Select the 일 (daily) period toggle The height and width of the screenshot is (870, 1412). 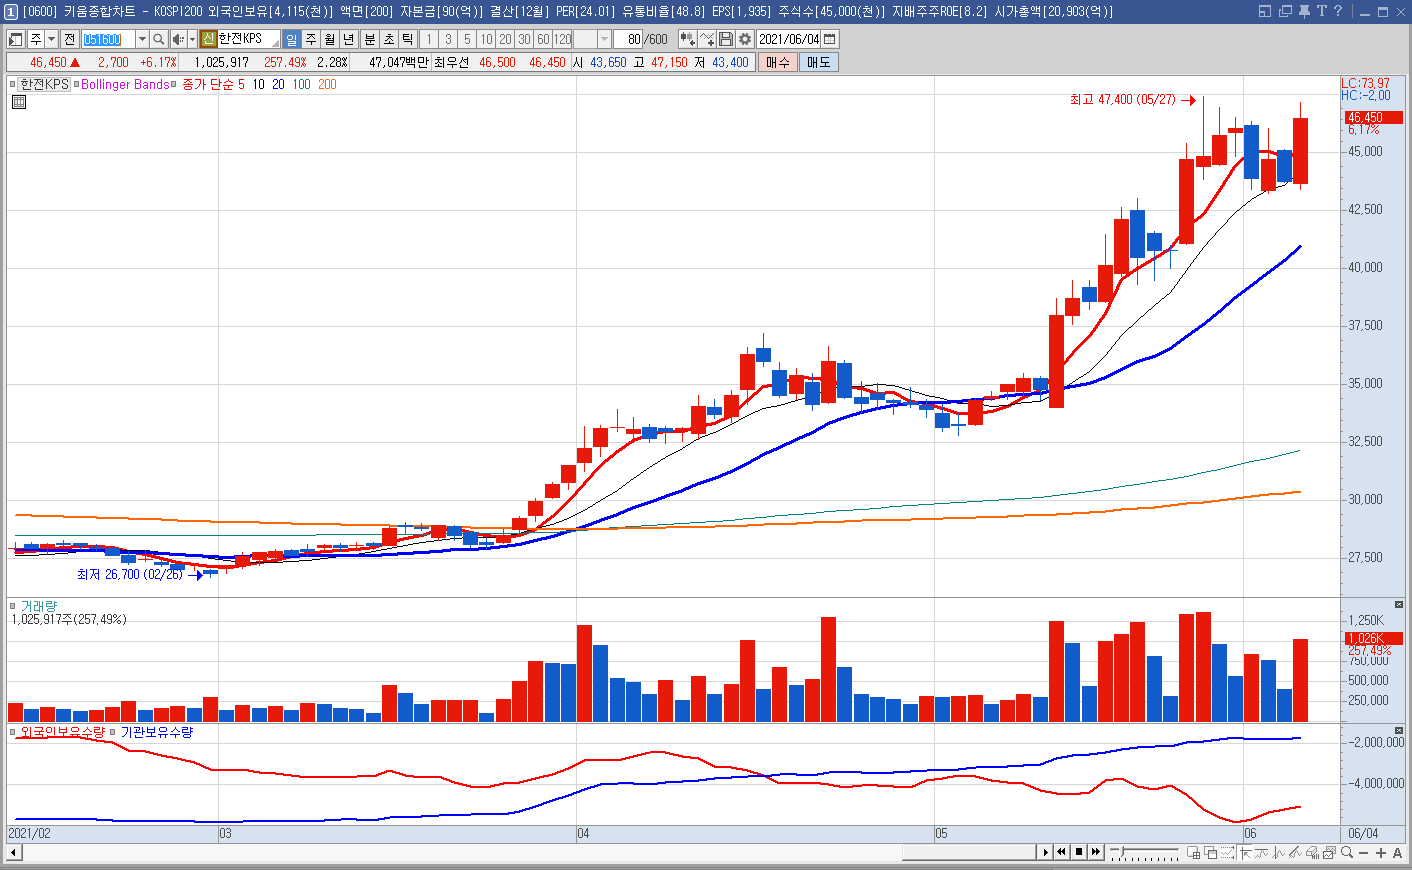[x=292, y=39]
